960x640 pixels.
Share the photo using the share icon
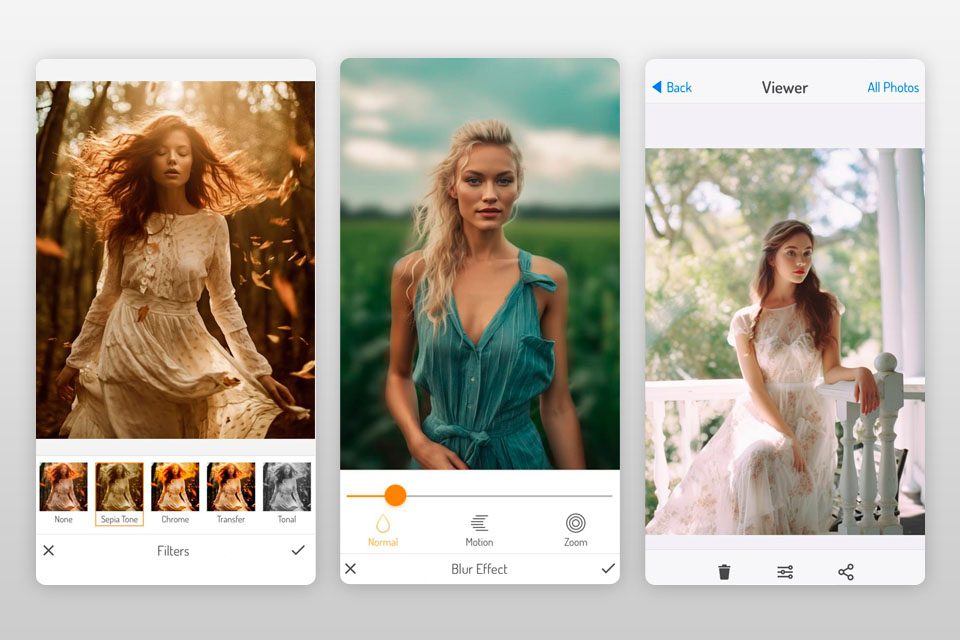click(846, 572)
